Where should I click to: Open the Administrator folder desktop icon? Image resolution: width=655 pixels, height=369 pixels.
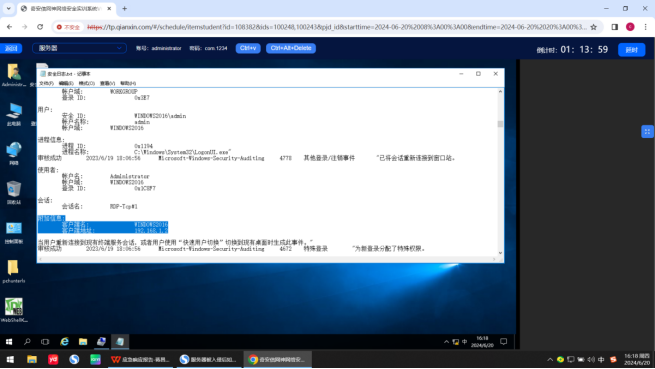point(14,75)
